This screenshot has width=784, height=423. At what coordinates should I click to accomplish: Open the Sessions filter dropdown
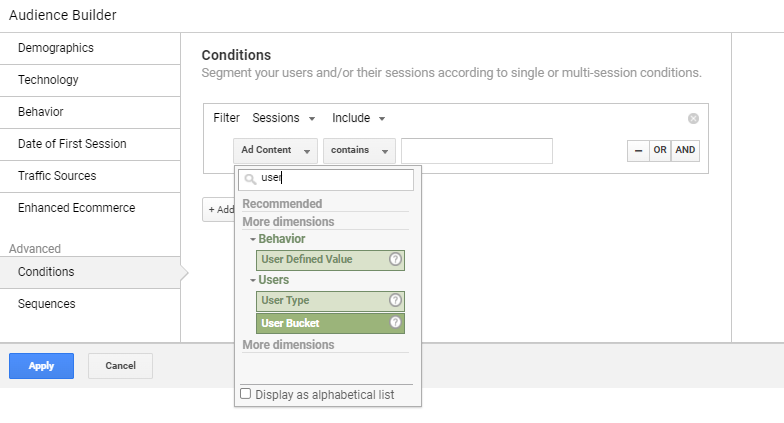[x=284, y=118]
